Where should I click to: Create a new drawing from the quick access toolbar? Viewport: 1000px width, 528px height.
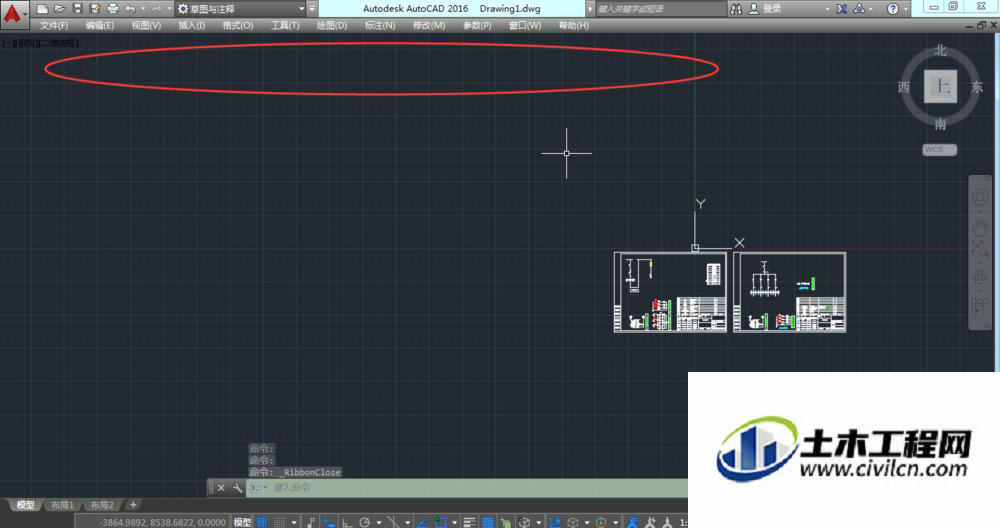42,8
